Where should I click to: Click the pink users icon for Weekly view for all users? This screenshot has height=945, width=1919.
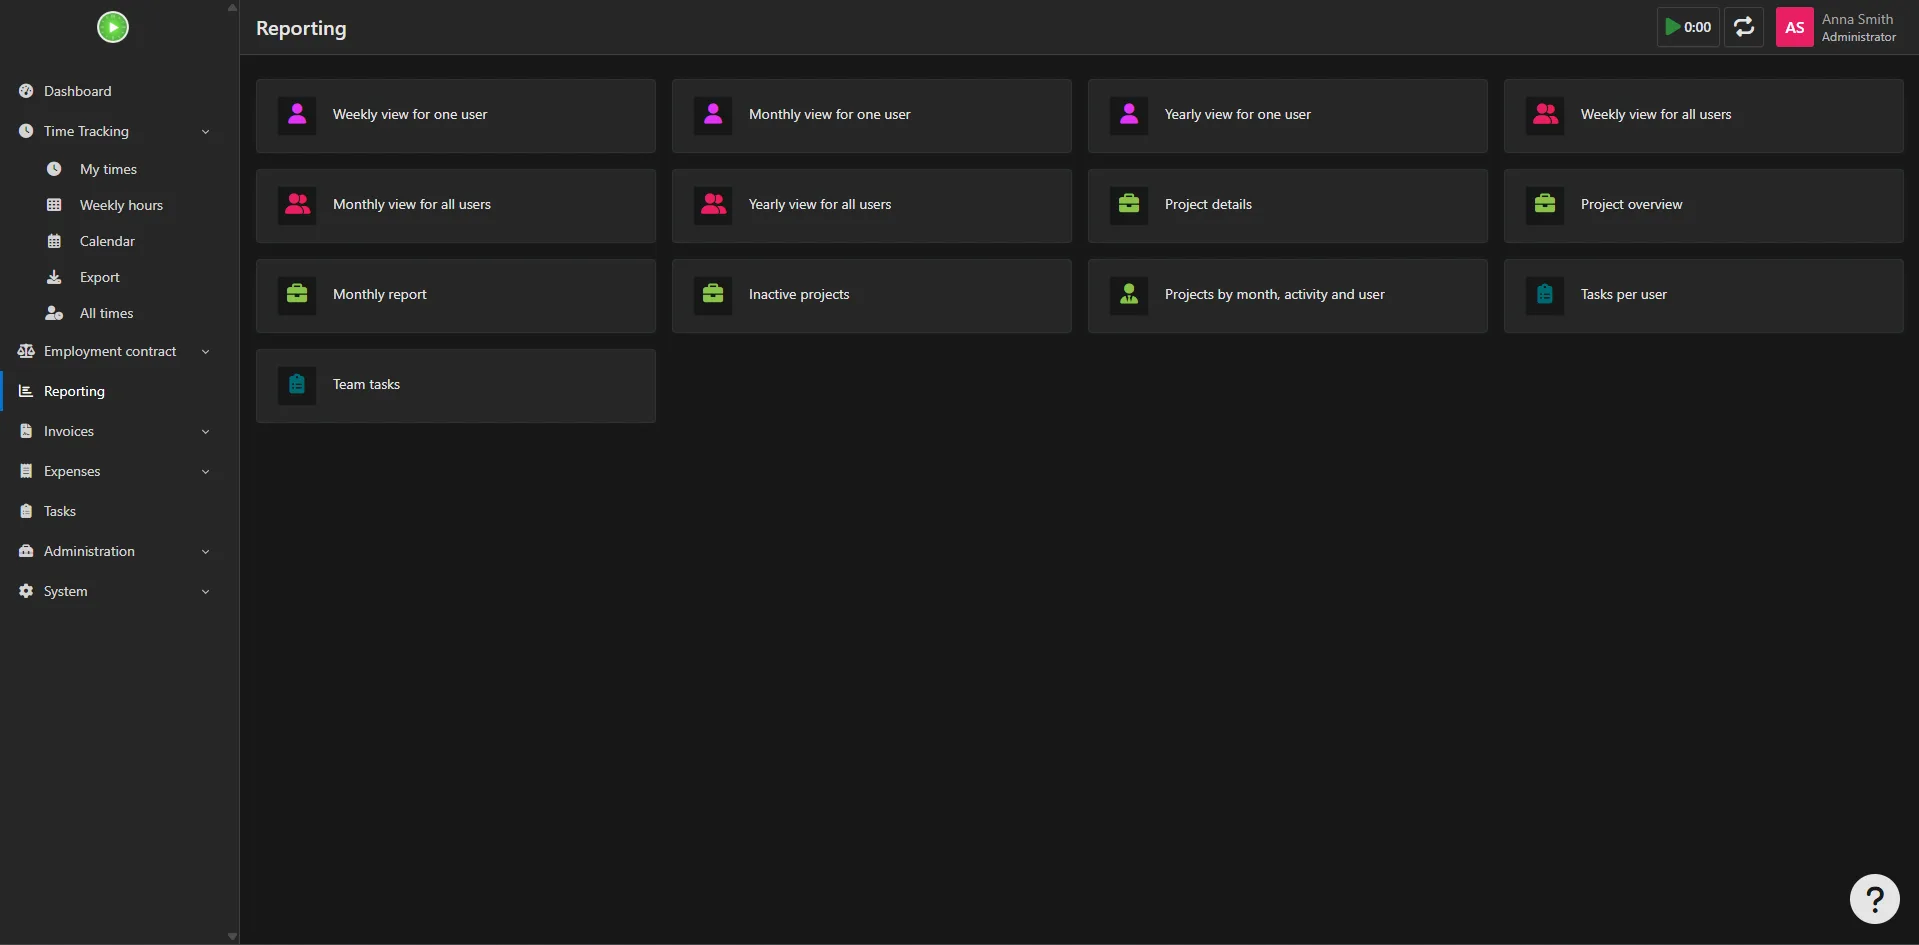[1545, 115]
